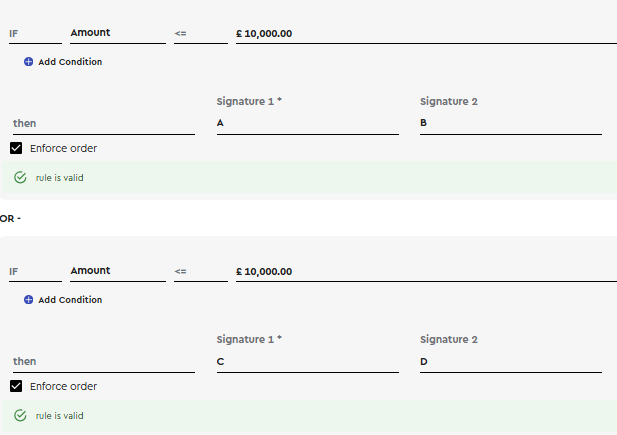Add Condition to the second rule
This screenshot has width=617, height=435.
tap(63, 300)
